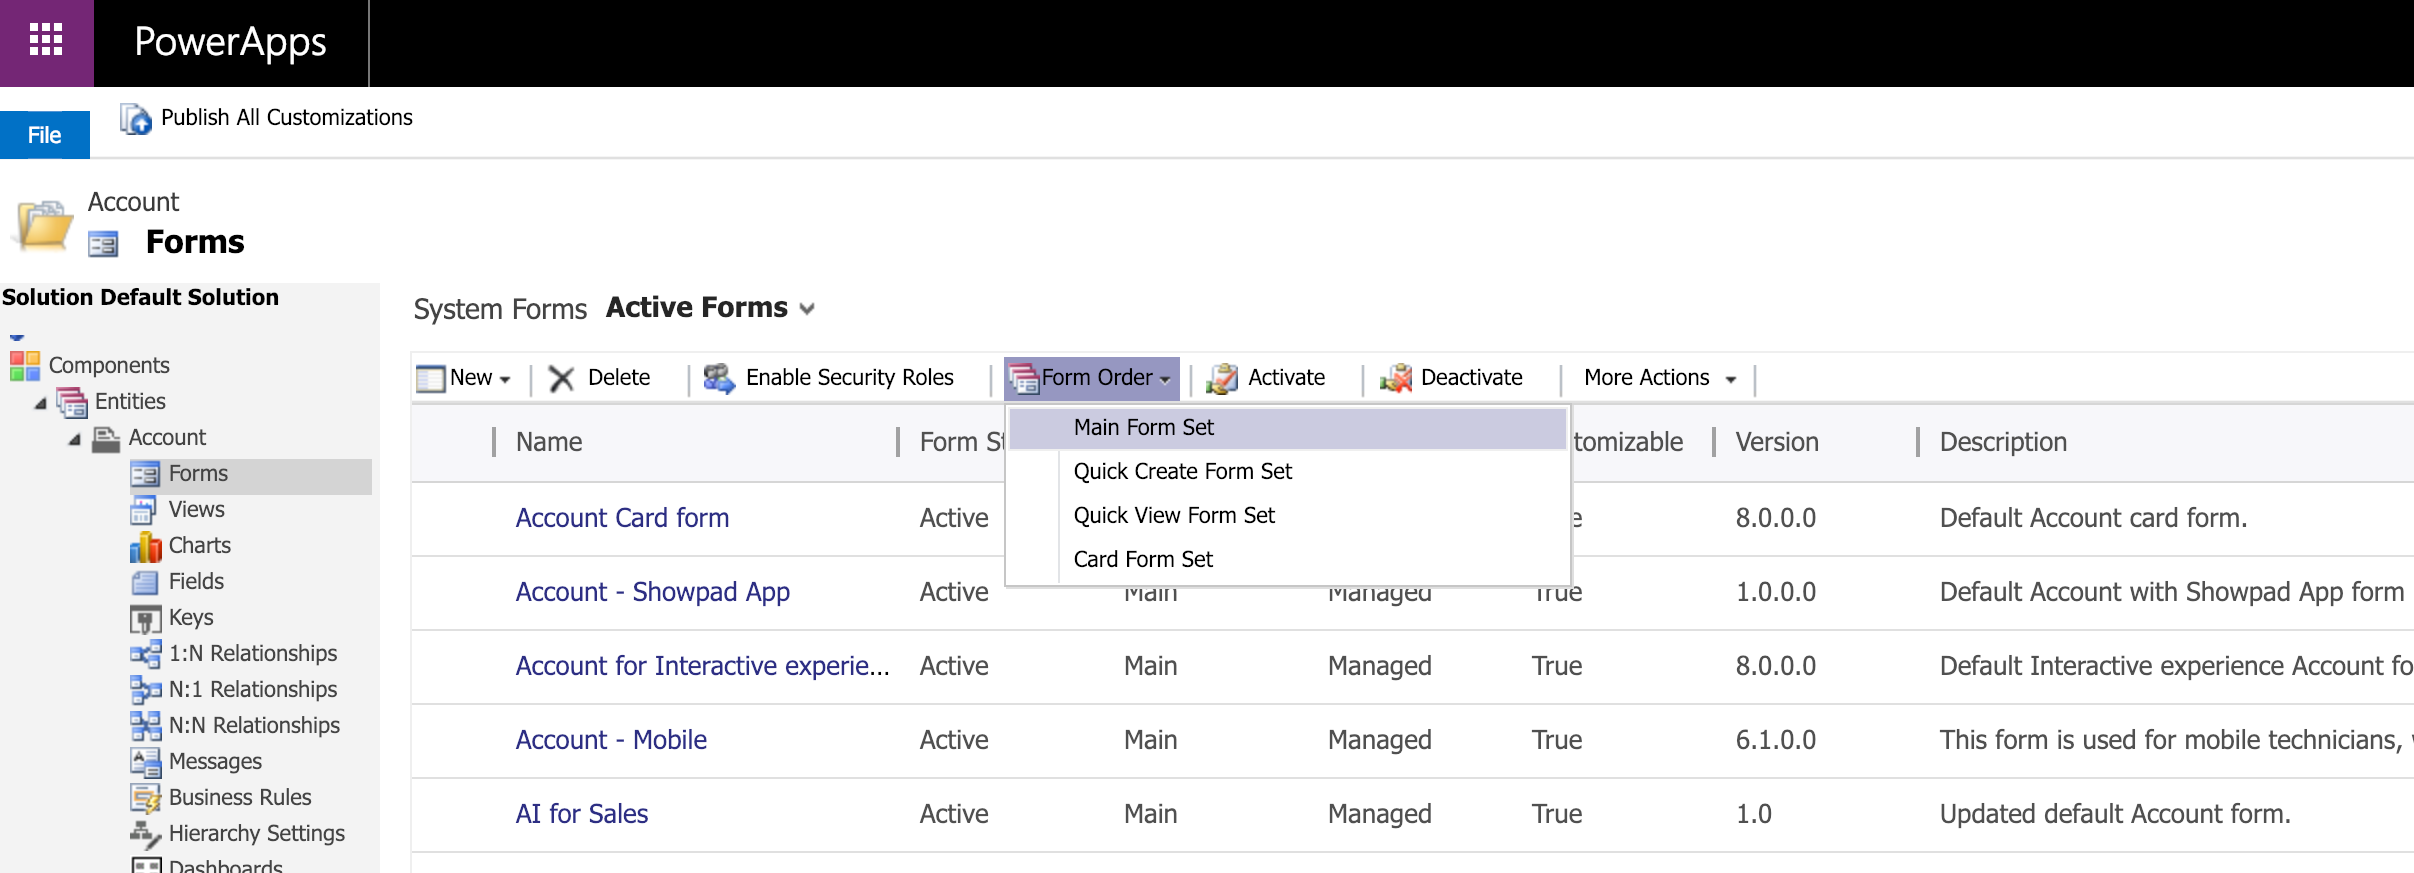
Task: Sort by the Name column header
Action: [x=549, y=442]
